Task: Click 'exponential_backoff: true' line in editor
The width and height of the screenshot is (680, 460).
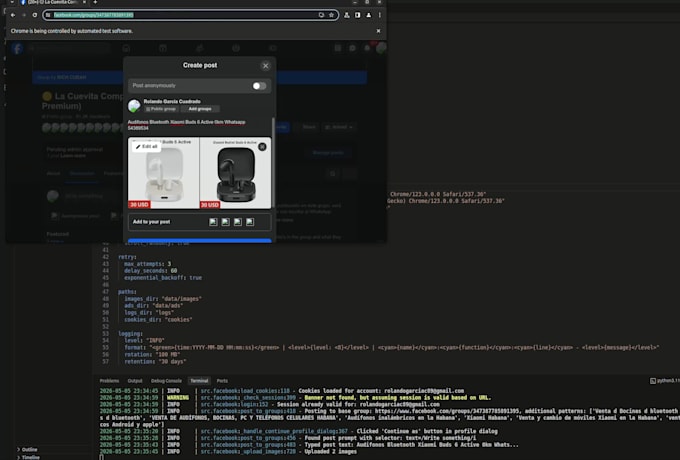Action: pyautogui.click(x=163, y=277)
